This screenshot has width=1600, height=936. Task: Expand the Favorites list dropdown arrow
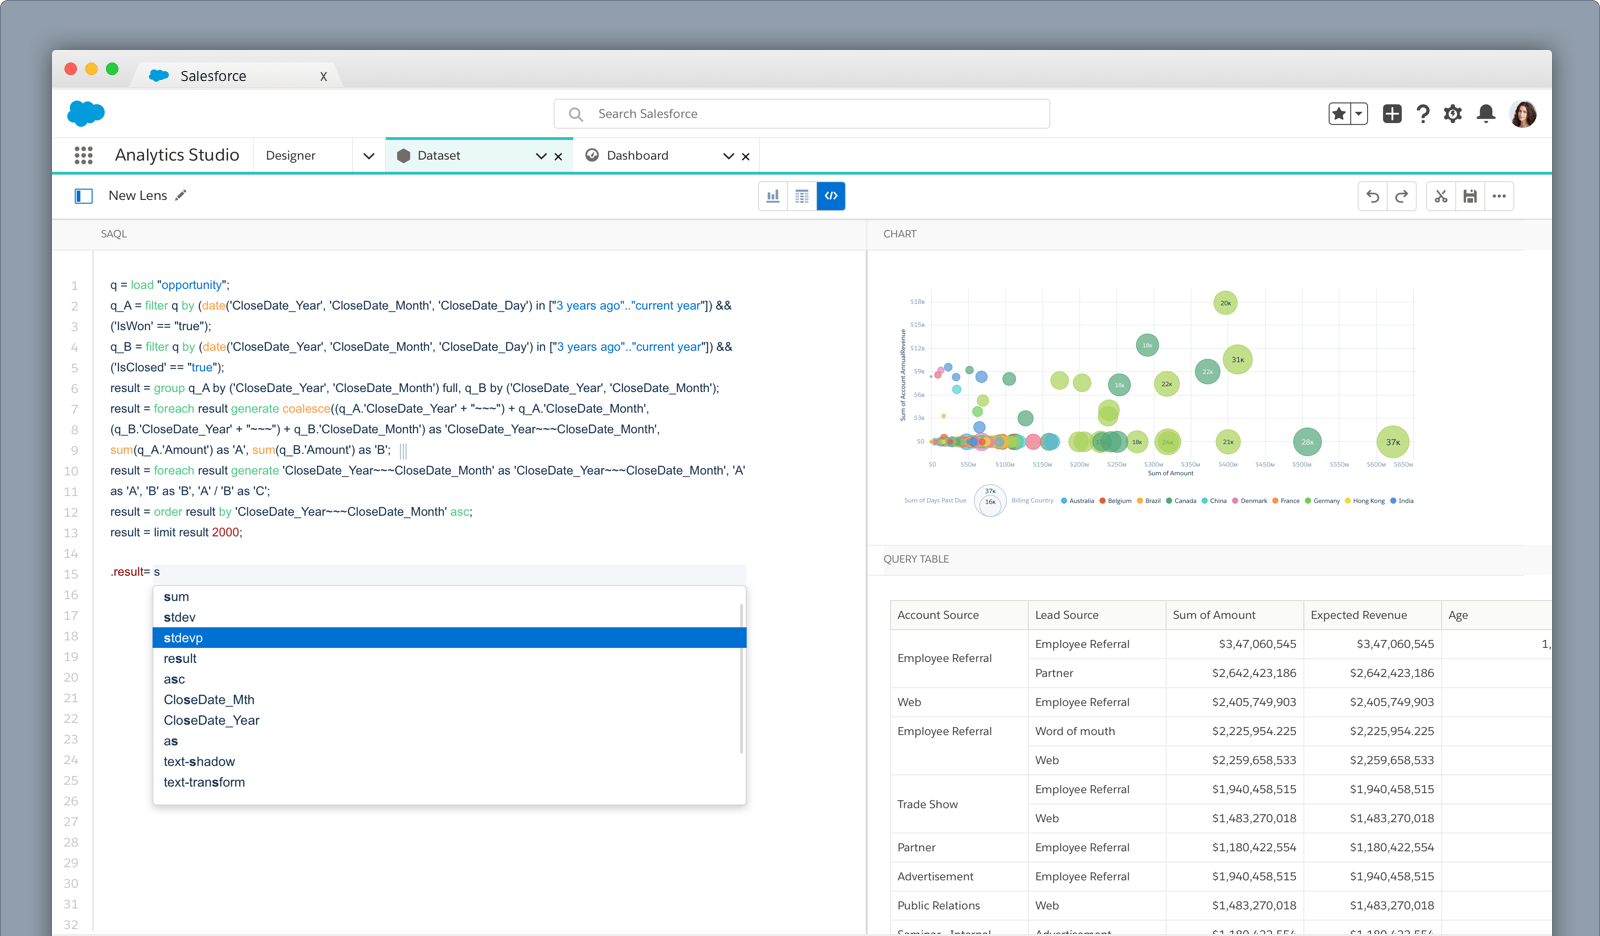pos(1359,114)
